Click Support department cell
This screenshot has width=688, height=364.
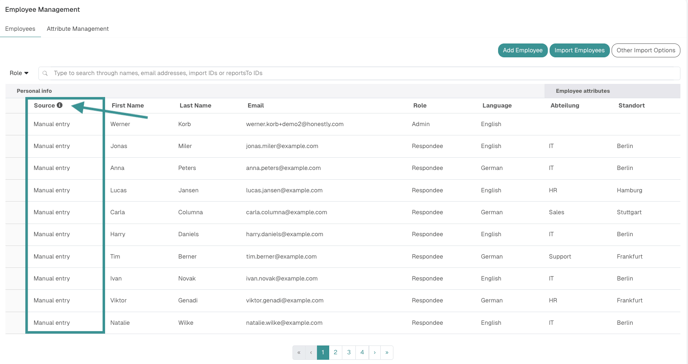pos(560,257)
